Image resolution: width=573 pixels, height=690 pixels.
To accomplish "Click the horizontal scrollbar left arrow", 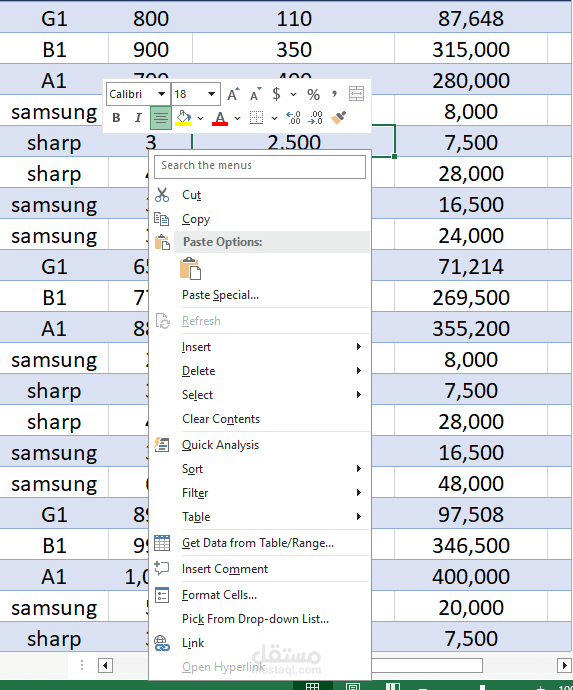I will click(105, 665).
